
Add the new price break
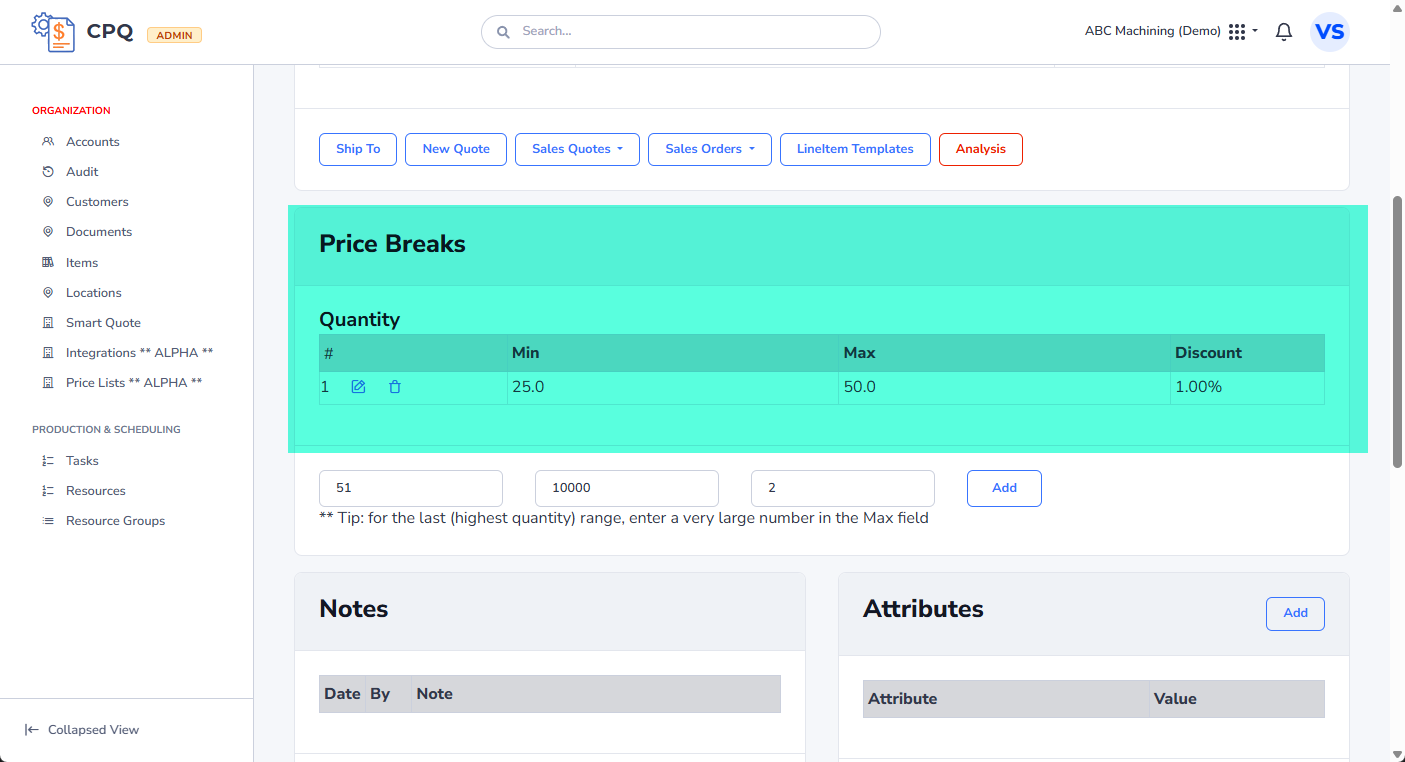1004,488
